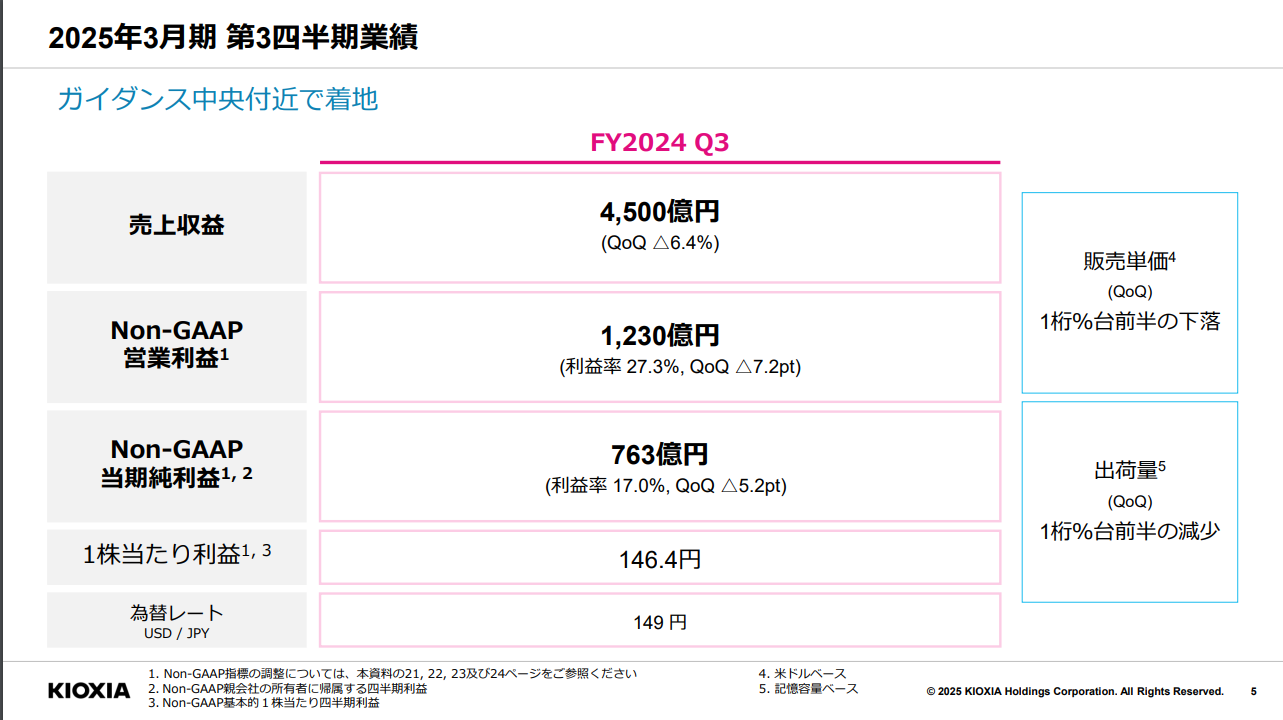This screenshot has width=1283, height=720.
Task: Select the 763億円 net income value
Action: click(x=659, y=455)
